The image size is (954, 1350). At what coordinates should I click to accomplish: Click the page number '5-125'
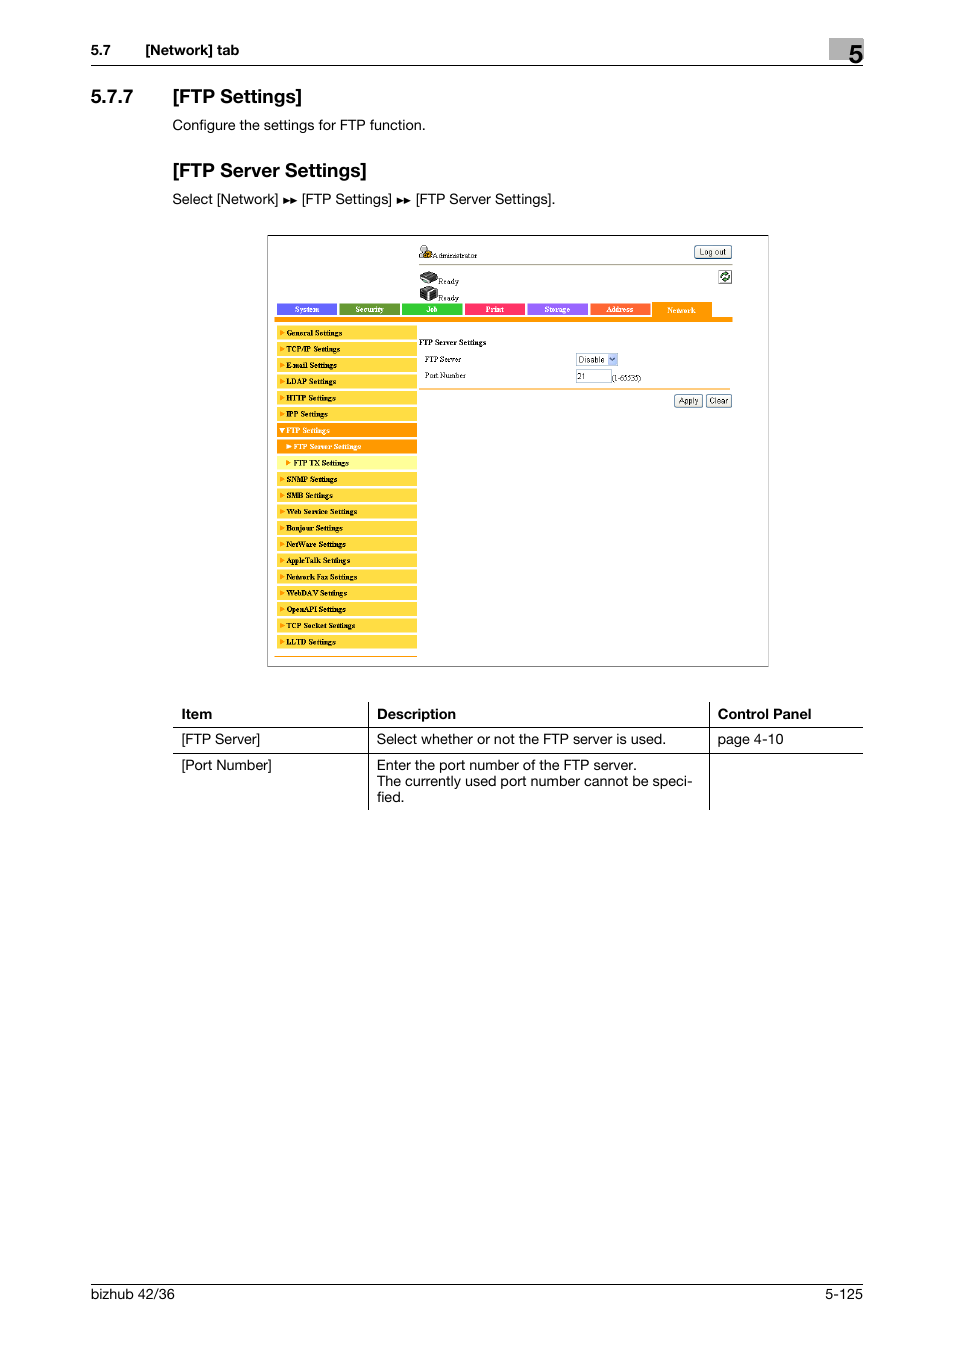click(x=844, y=1294)
